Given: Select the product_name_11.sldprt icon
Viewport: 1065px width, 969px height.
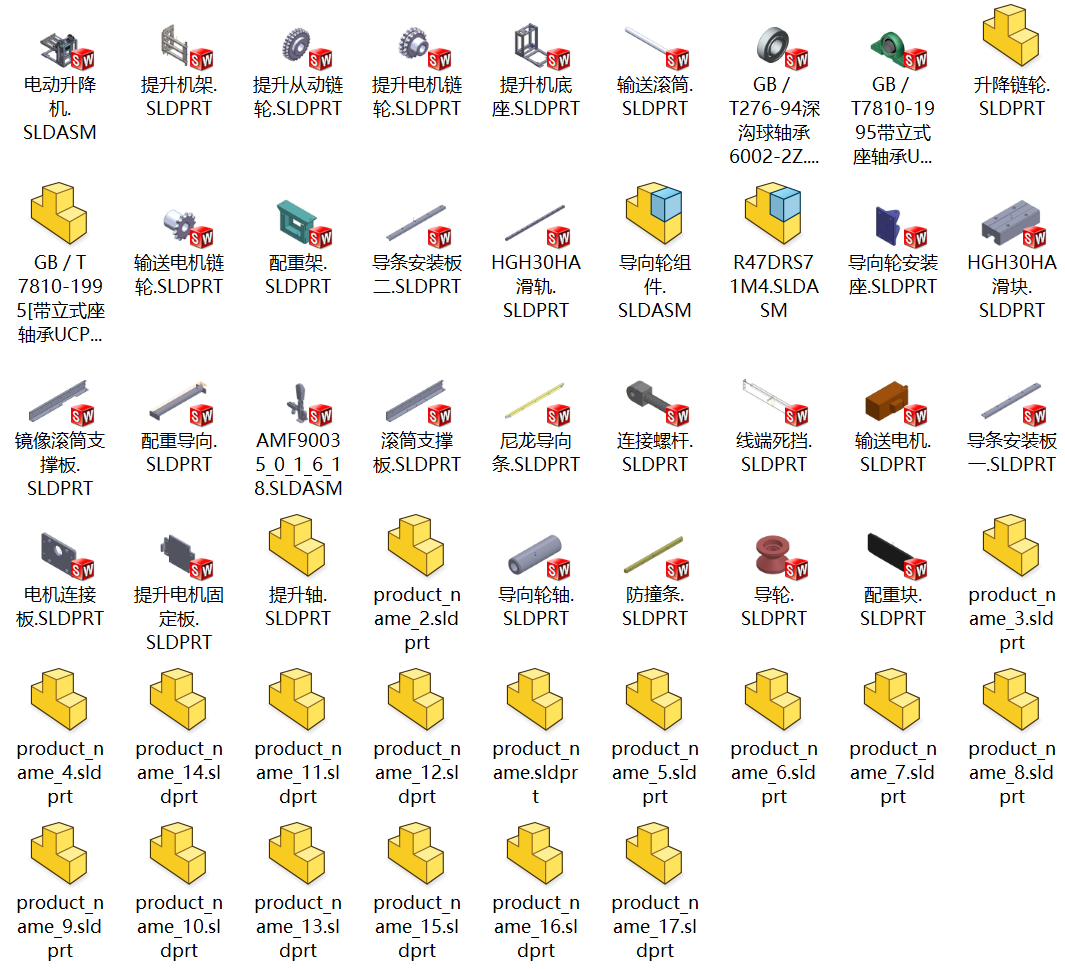Looking at the screenshot, I should pos(297,700).
